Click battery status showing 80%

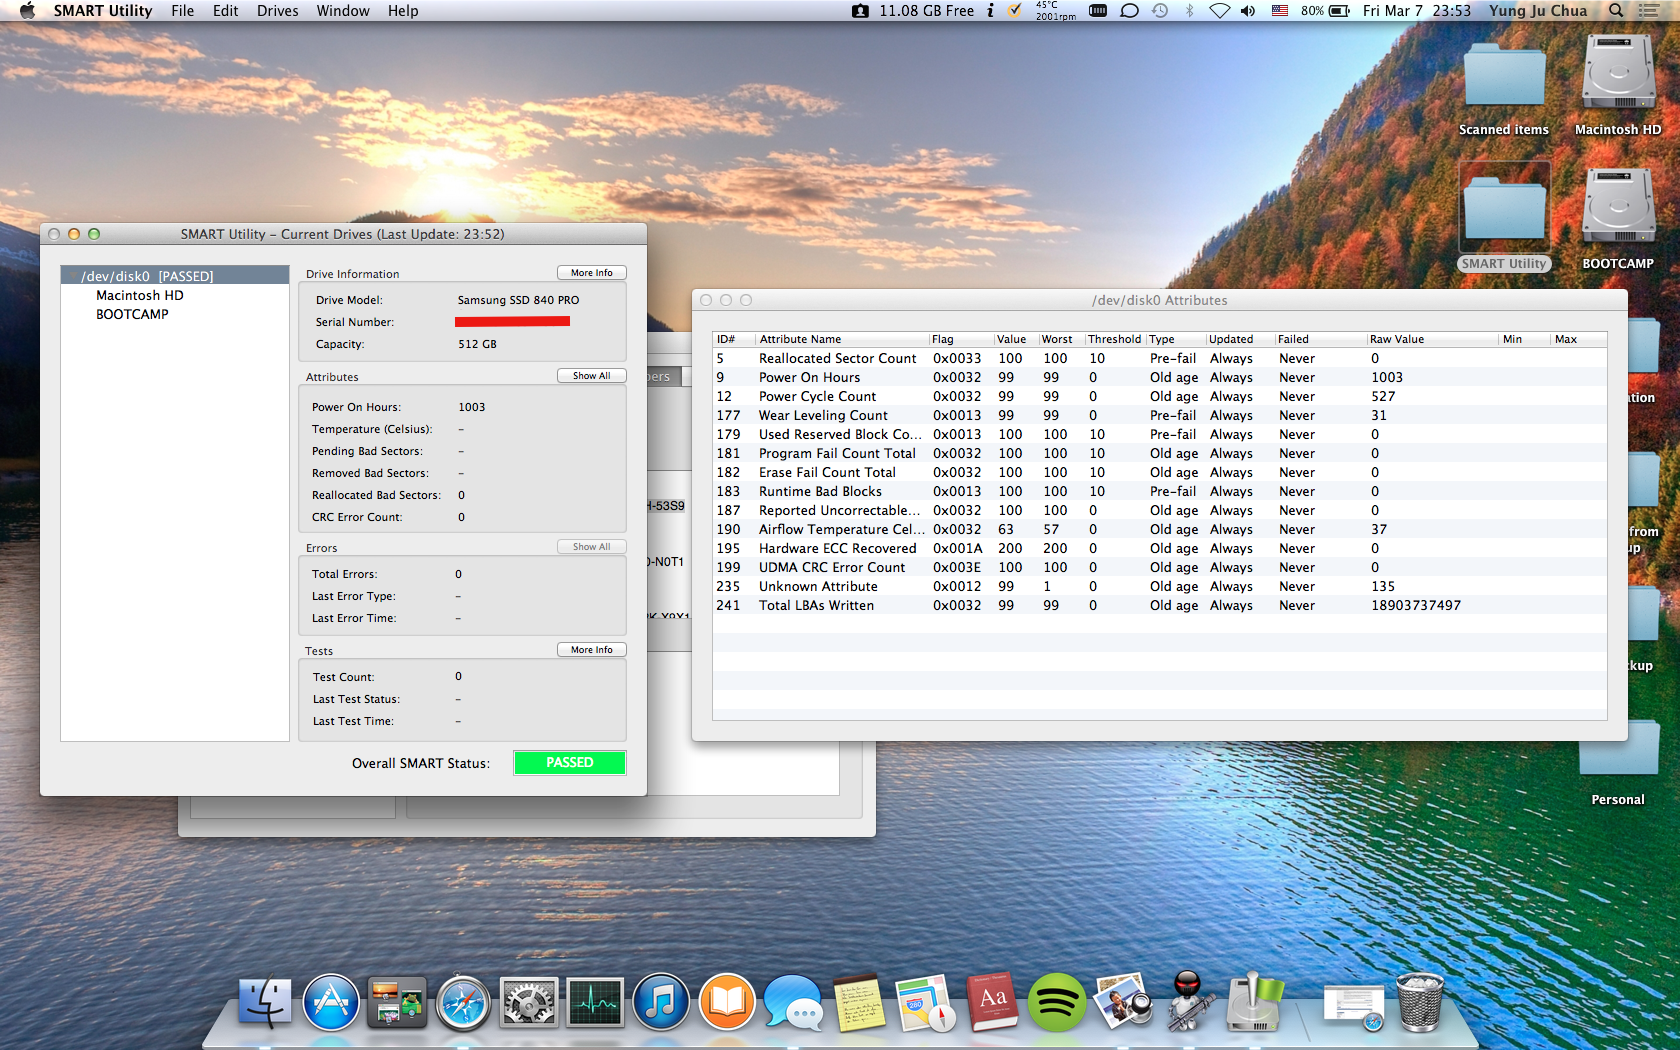tap(1325, 11)
